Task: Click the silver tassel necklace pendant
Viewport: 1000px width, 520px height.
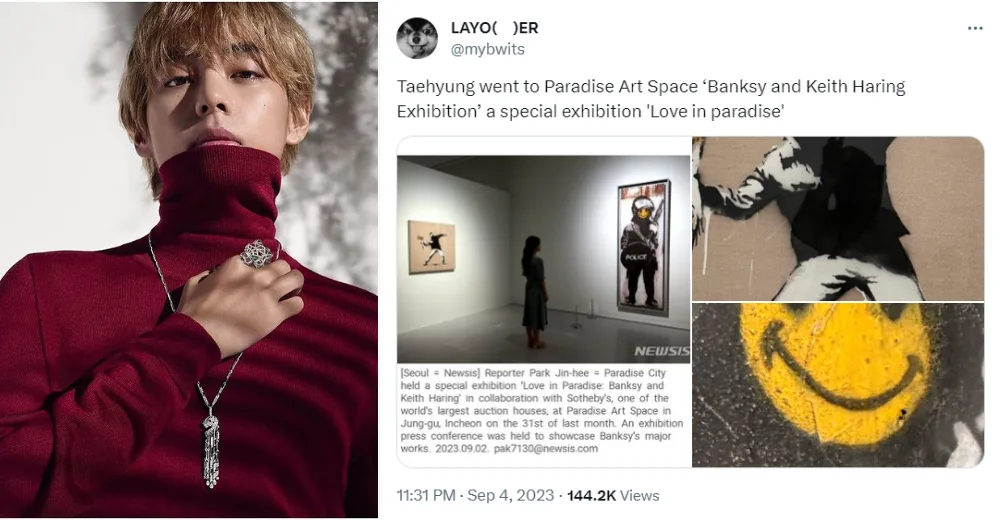Action: tap(211, 450)
